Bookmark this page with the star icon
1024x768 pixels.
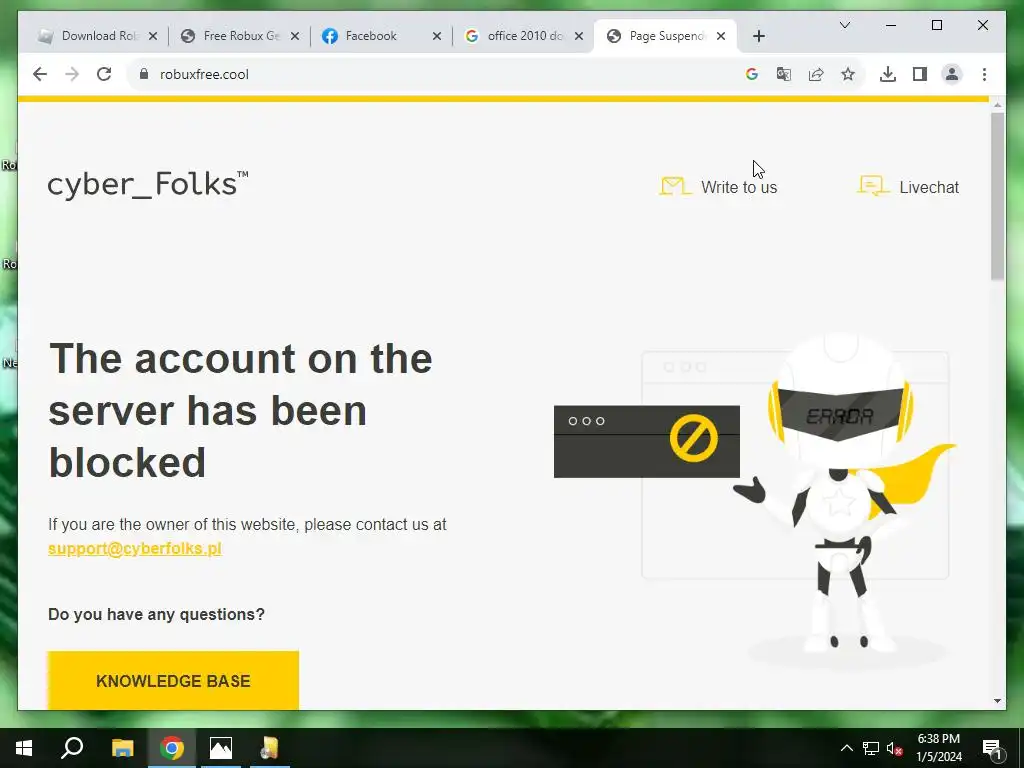click(x=848, y=74)
